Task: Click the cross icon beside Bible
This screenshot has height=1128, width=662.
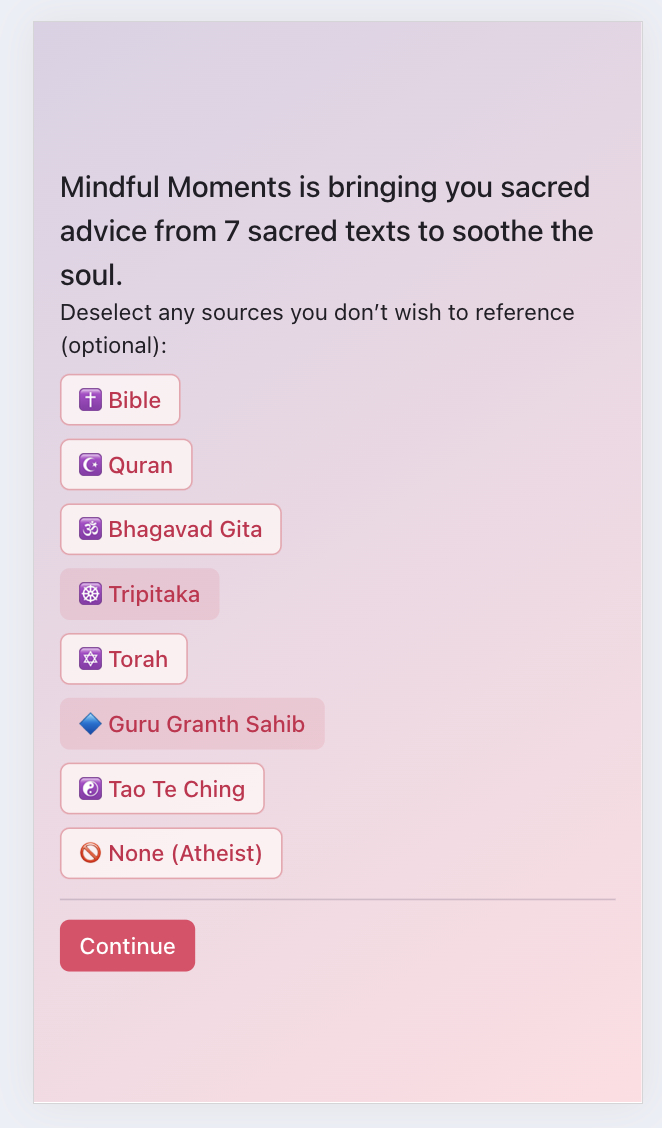Action: 91,400
